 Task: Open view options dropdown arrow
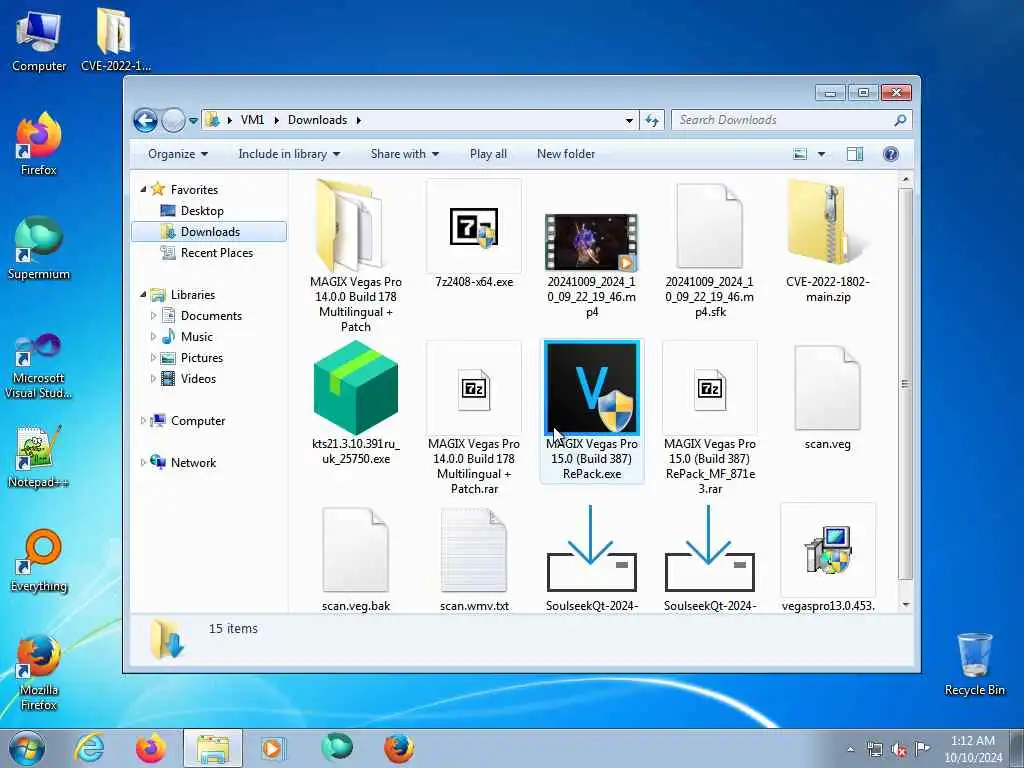click(821, 154)
